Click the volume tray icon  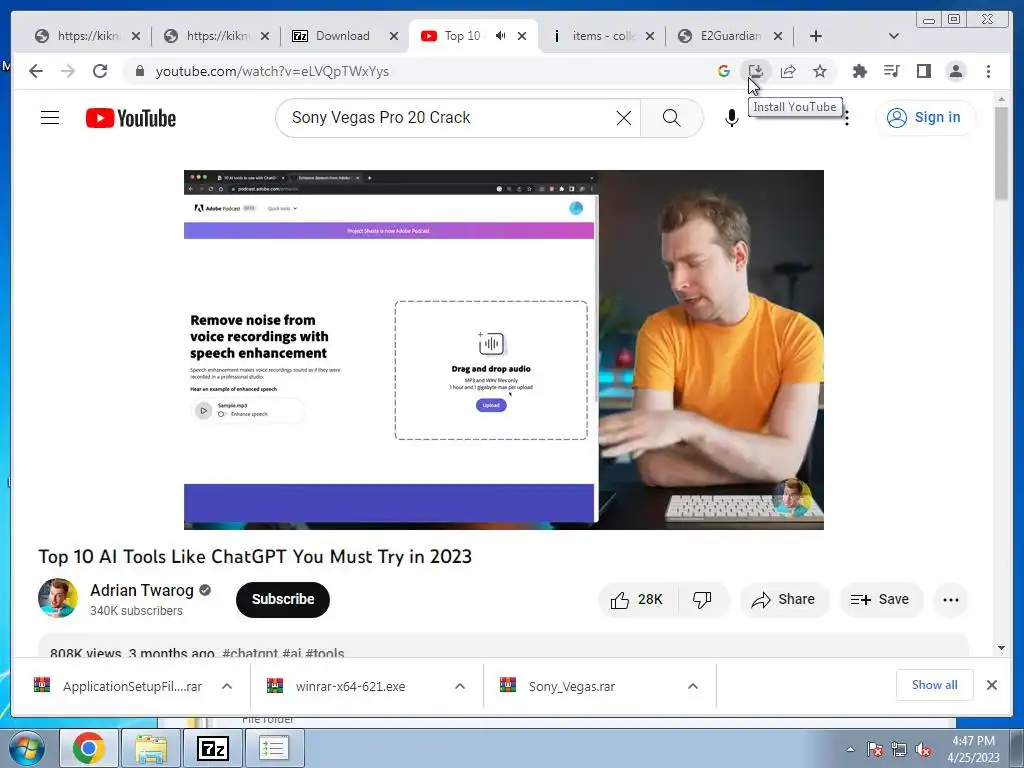click(923, 750)
